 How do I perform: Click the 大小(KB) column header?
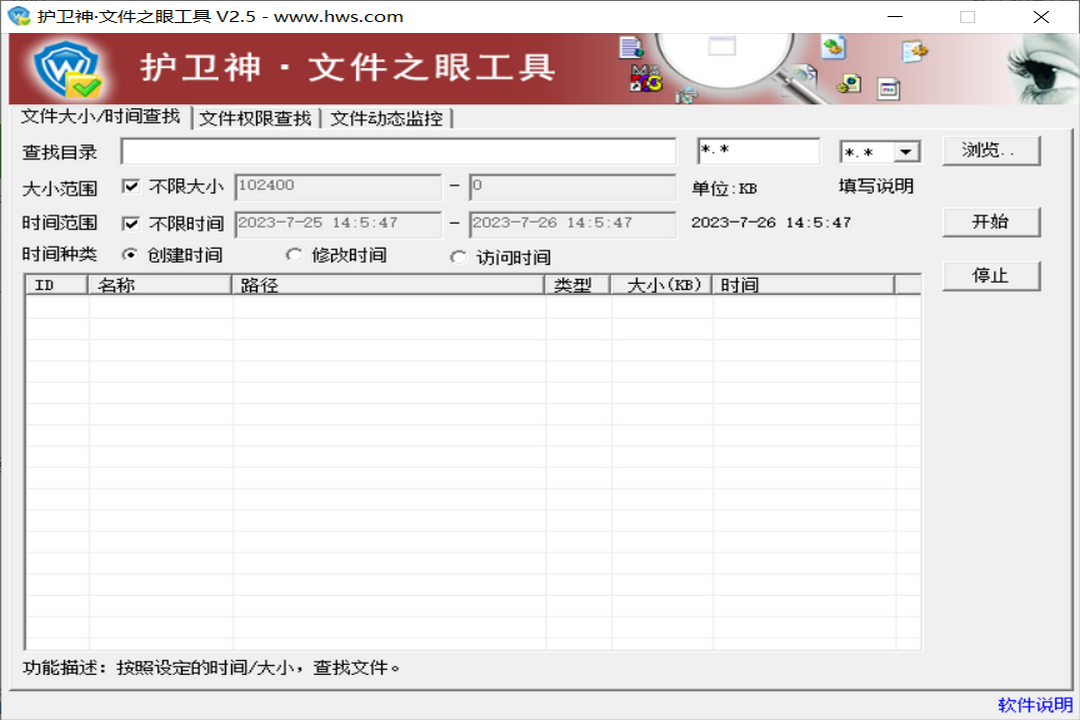[x=662, y=285]
